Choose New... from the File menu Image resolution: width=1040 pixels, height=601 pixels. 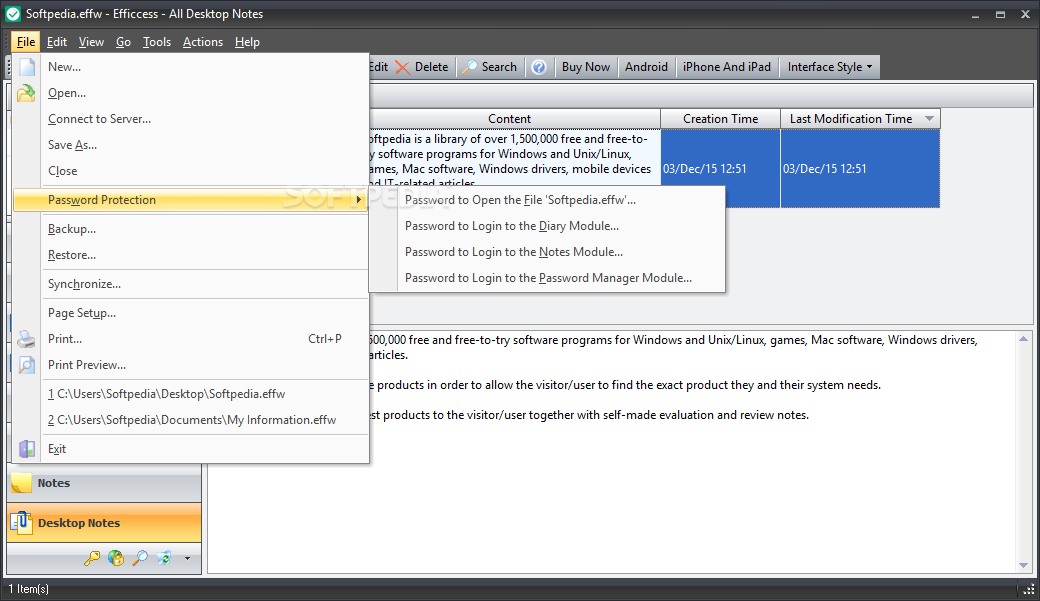(x=191, y=67)
